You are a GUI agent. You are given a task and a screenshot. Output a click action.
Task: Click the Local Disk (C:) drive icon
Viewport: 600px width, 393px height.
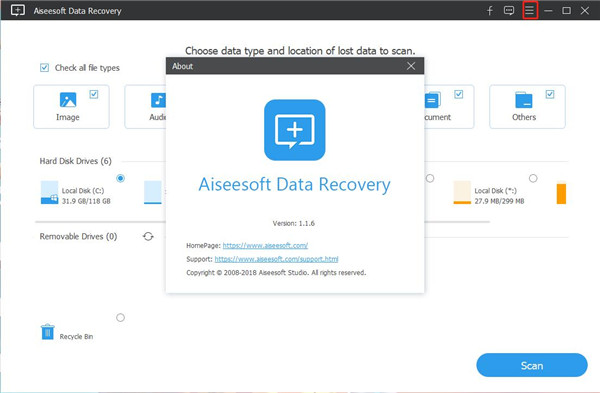tap(49, 193)
